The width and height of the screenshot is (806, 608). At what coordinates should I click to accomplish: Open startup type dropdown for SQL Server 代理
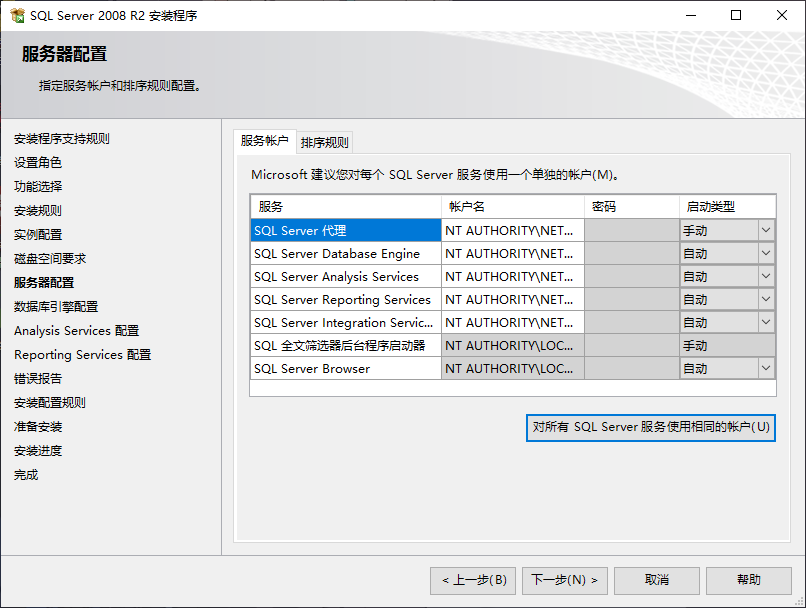click(766, 230)
